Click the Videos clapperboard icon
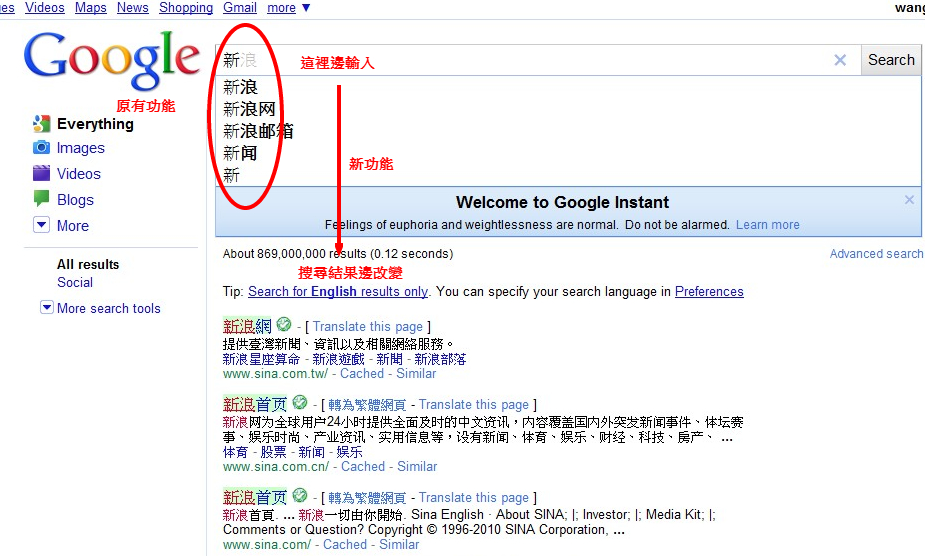Image resolution: width=925 pixels, height=556 pixels. pos(41,173)
